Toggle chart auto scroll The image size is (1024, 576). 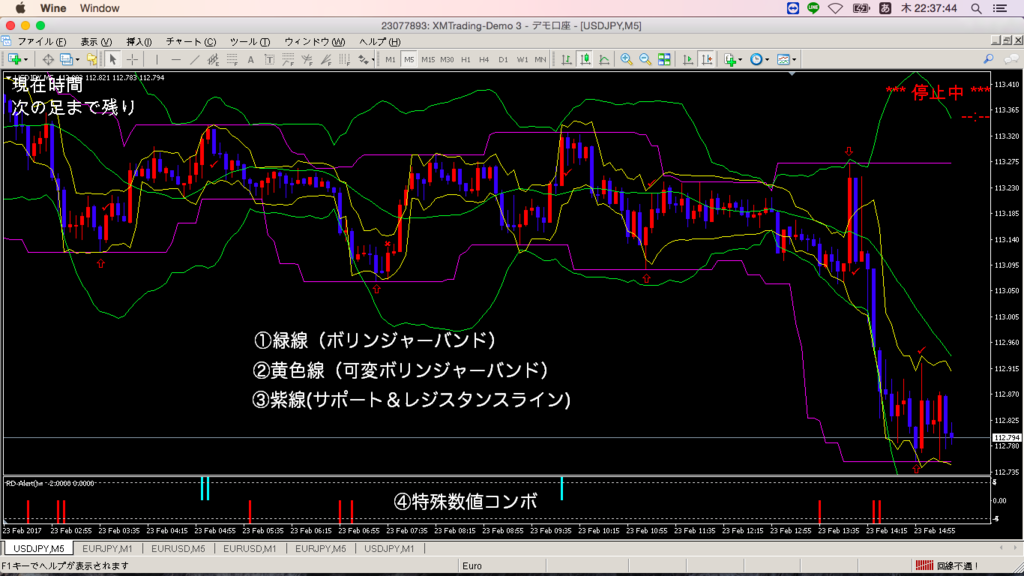(688, 59)
